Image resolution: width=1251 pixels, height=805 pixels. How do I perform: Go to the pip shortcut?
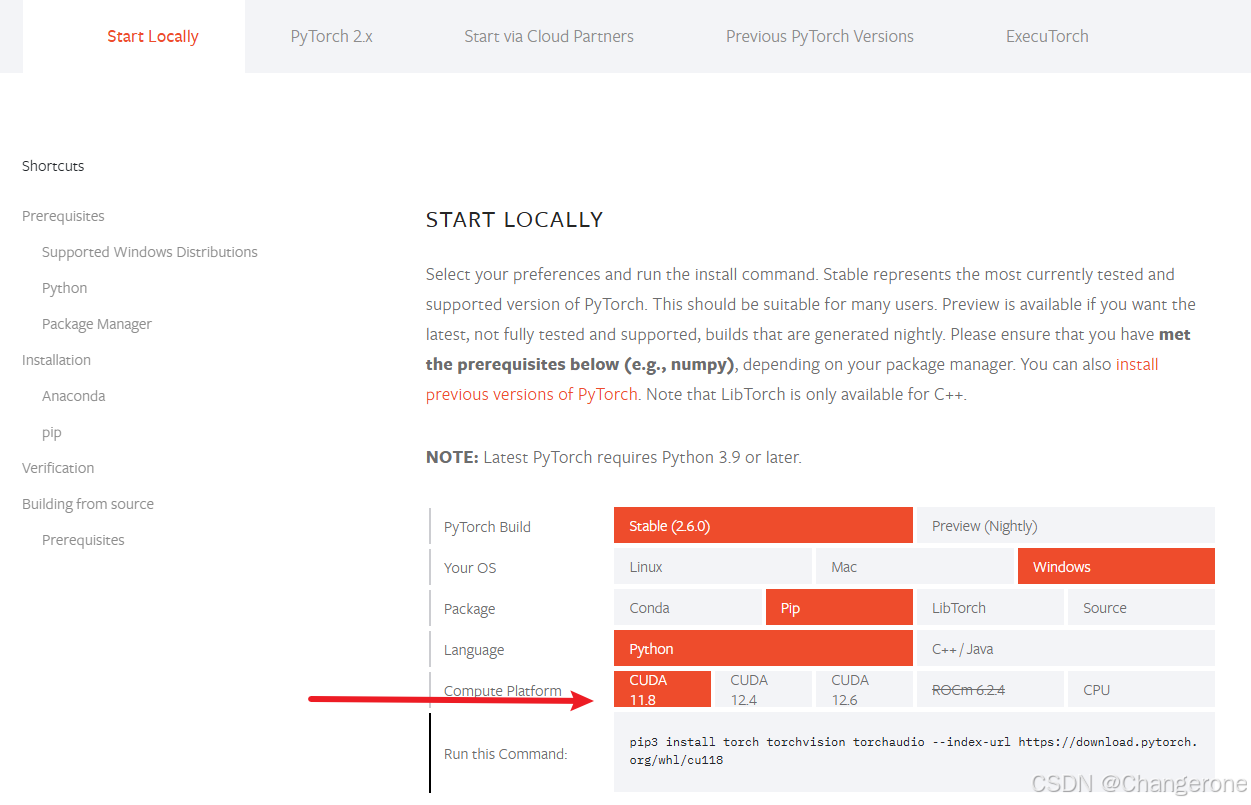pyautogui.click(x=52, y=433)
